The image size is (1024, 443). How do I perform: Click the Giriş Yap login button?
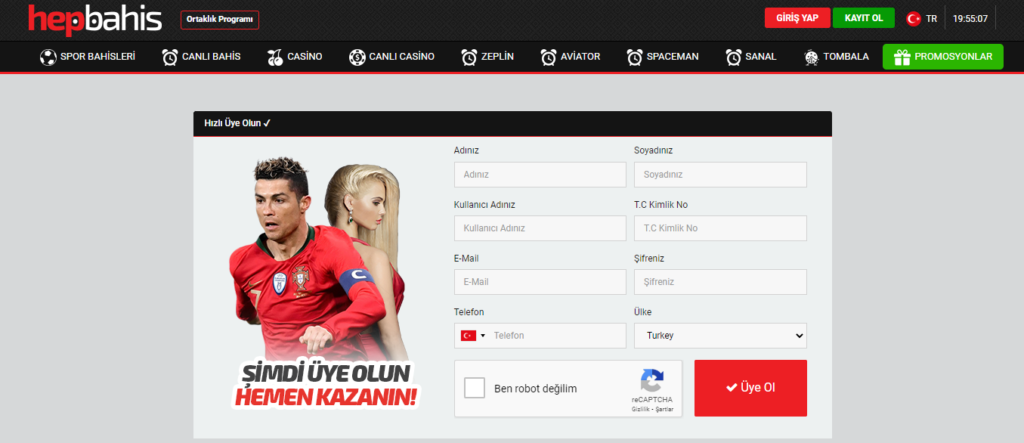[797, 18]
